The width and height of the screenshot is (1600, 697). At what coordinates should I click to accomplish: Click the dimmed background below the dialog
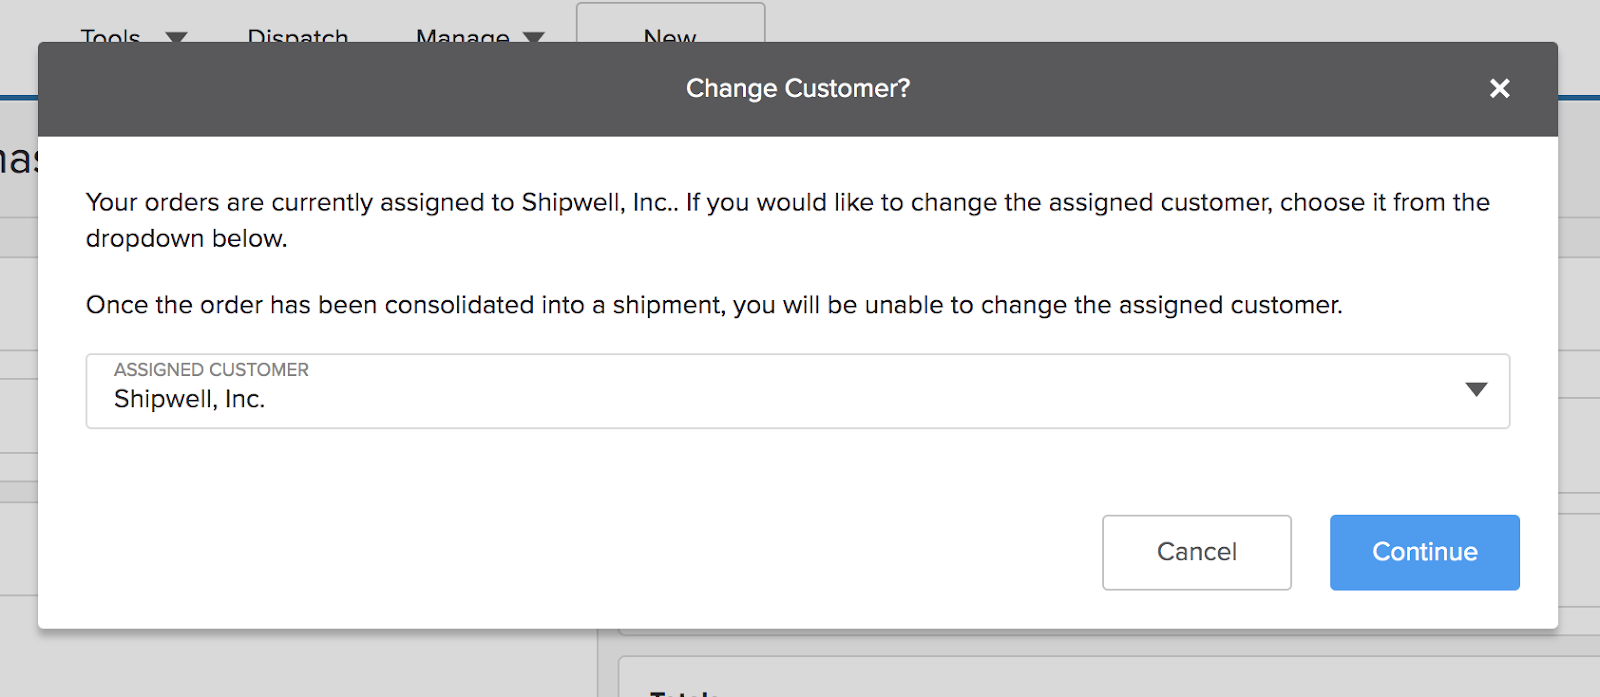[x=300, y=665]
